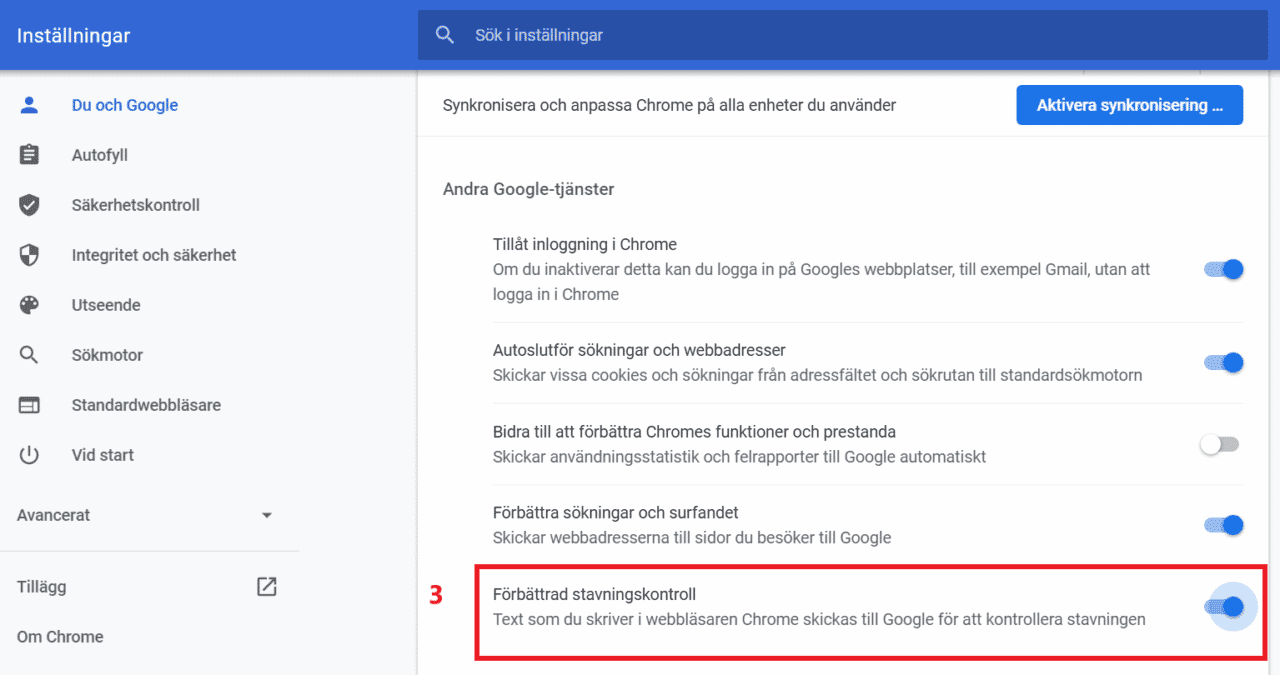1280x675 pixels.
Task: Click the shield icon for Integritet och säkerhet
Action: (29, 255)
